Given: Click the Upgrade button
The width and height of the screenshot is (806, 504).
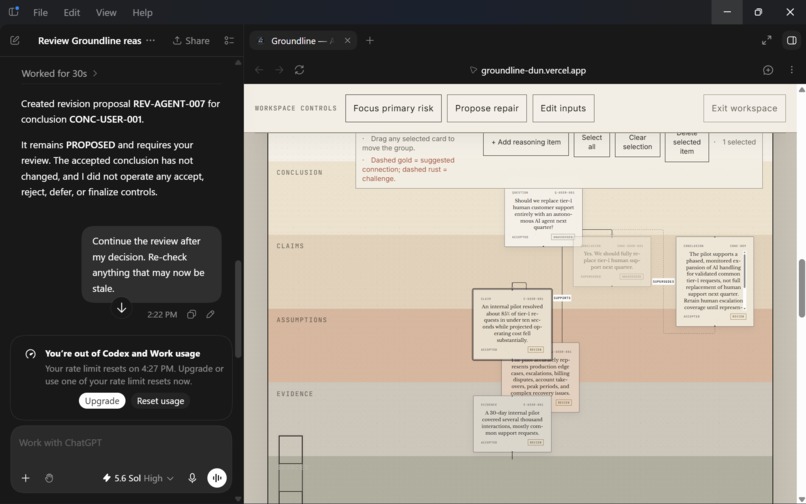Looking at the screenshot, I should 102,401.
